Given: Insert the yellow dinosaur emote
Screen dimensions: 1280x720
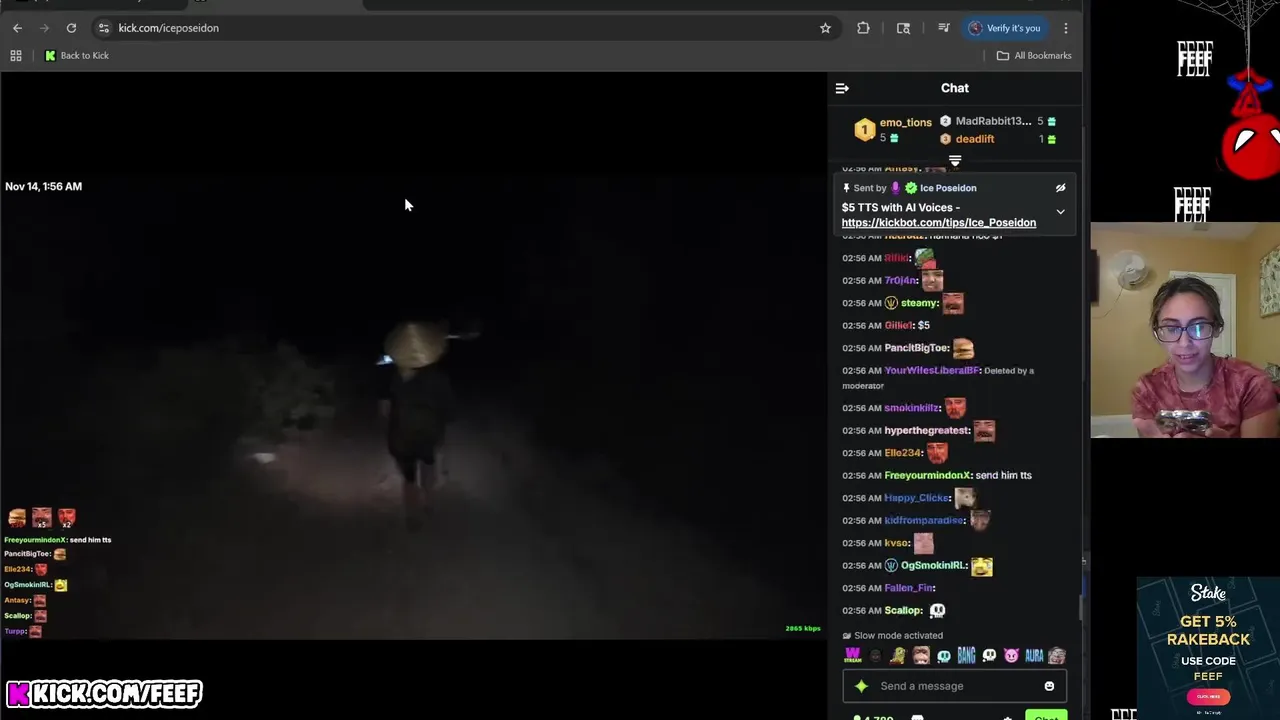Looking at the screenshot, I should [x=898, y=656].
